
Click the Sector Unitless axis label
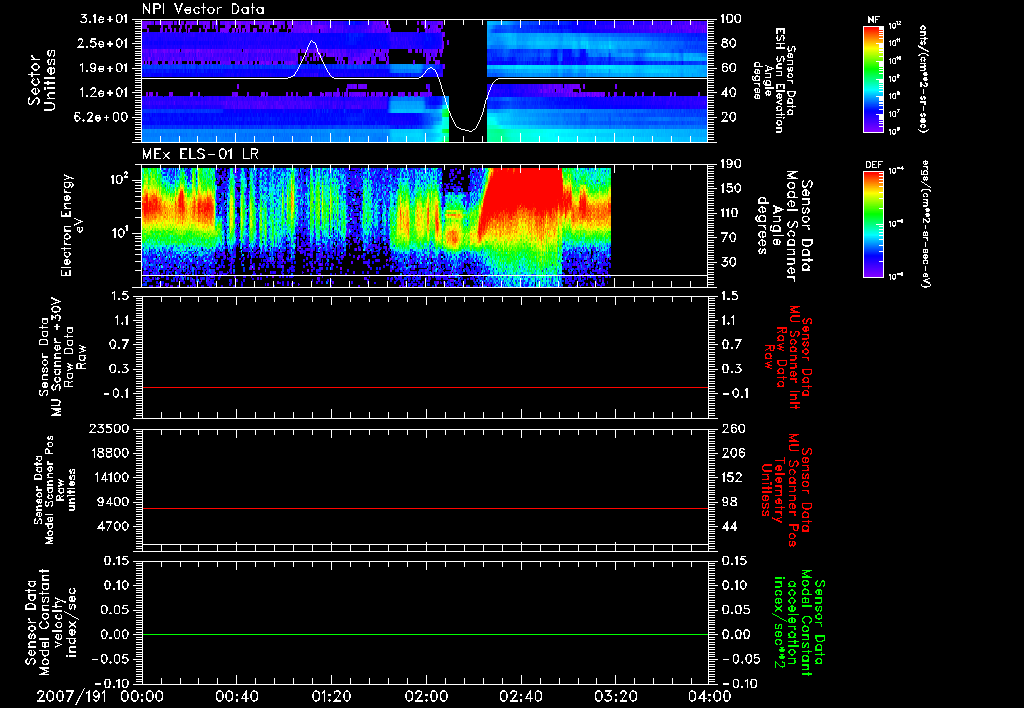click(42, 80)
